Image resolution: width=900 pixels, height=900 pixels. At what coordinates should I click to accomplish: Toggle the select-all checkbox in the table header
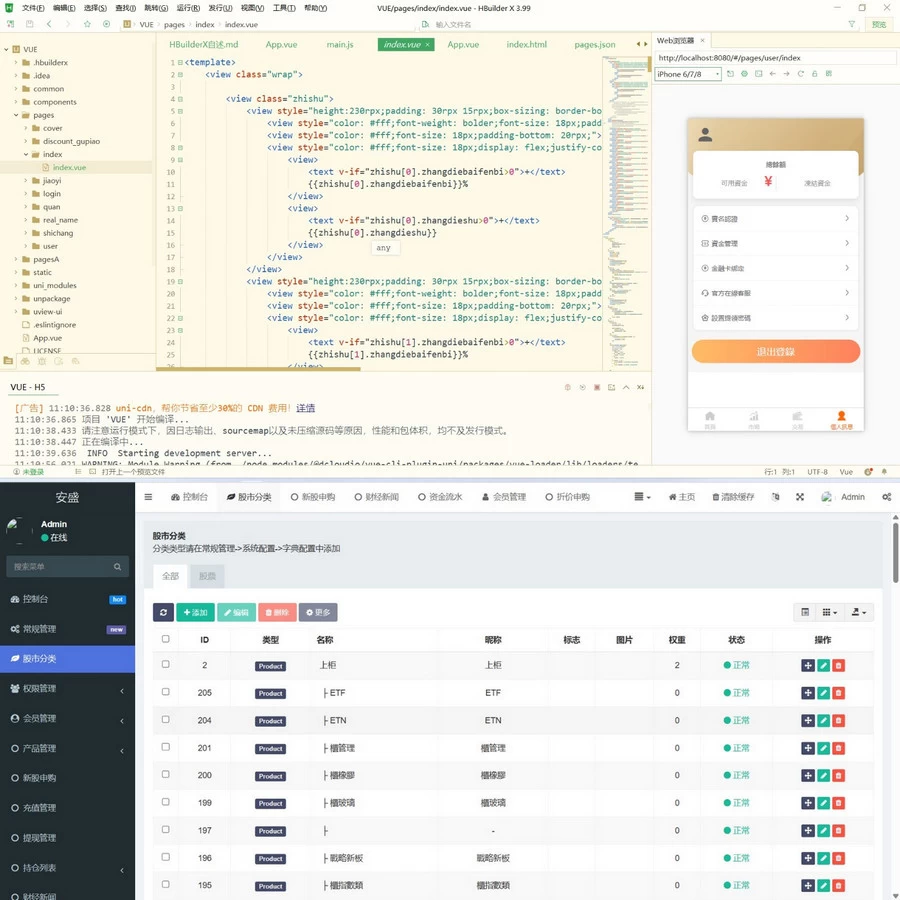[165, 639]
